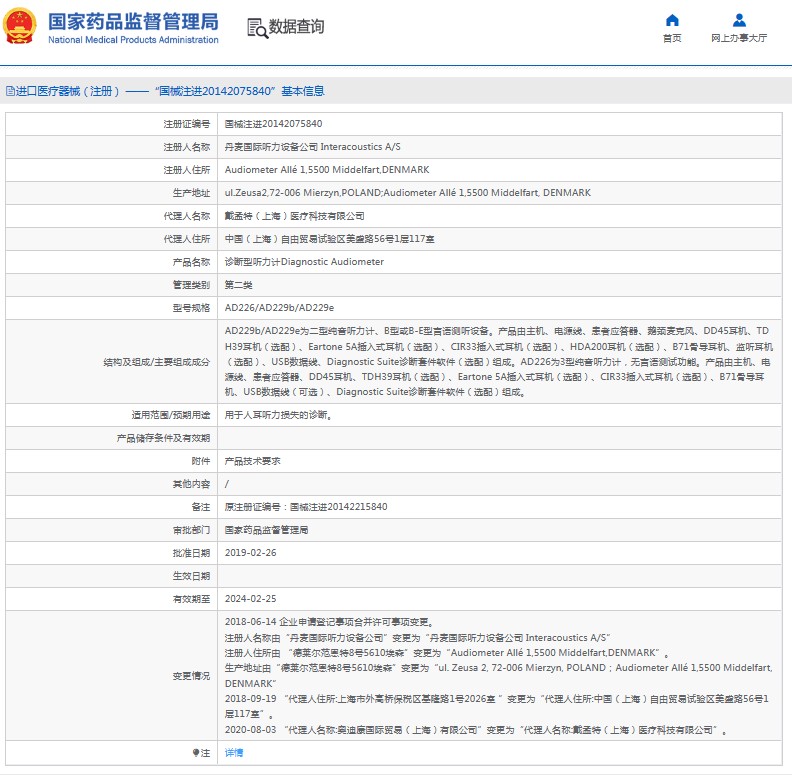The image size is (792, 775).
Task: Click the 产品技术要求 attachment entry
Action: tap(252, 461)
